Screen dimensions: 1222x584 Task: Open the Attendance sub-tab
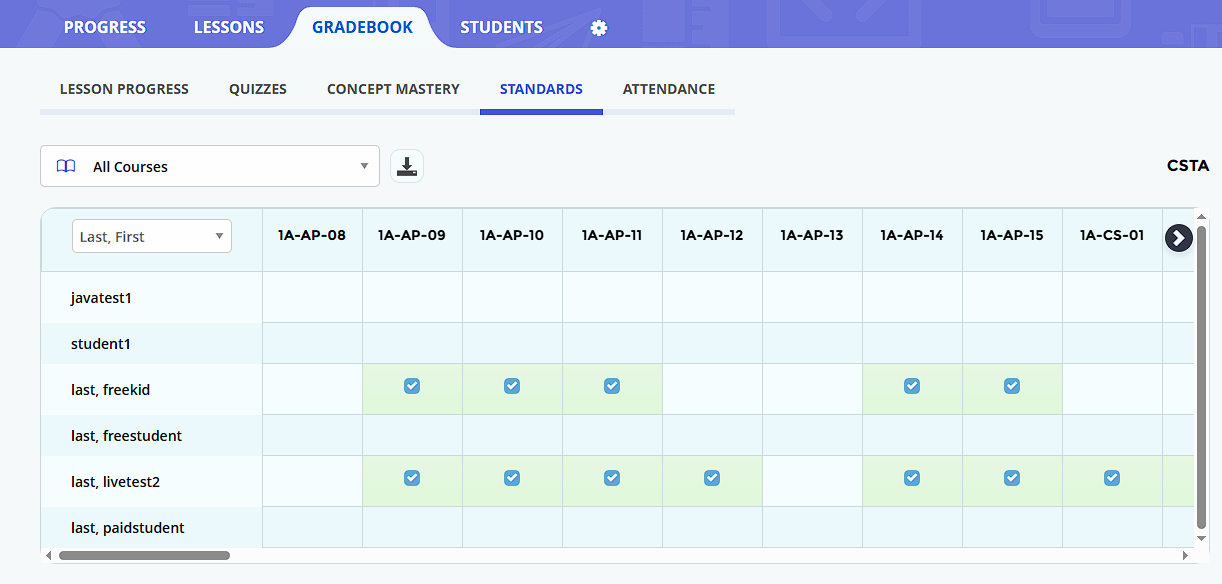(669, 89)
